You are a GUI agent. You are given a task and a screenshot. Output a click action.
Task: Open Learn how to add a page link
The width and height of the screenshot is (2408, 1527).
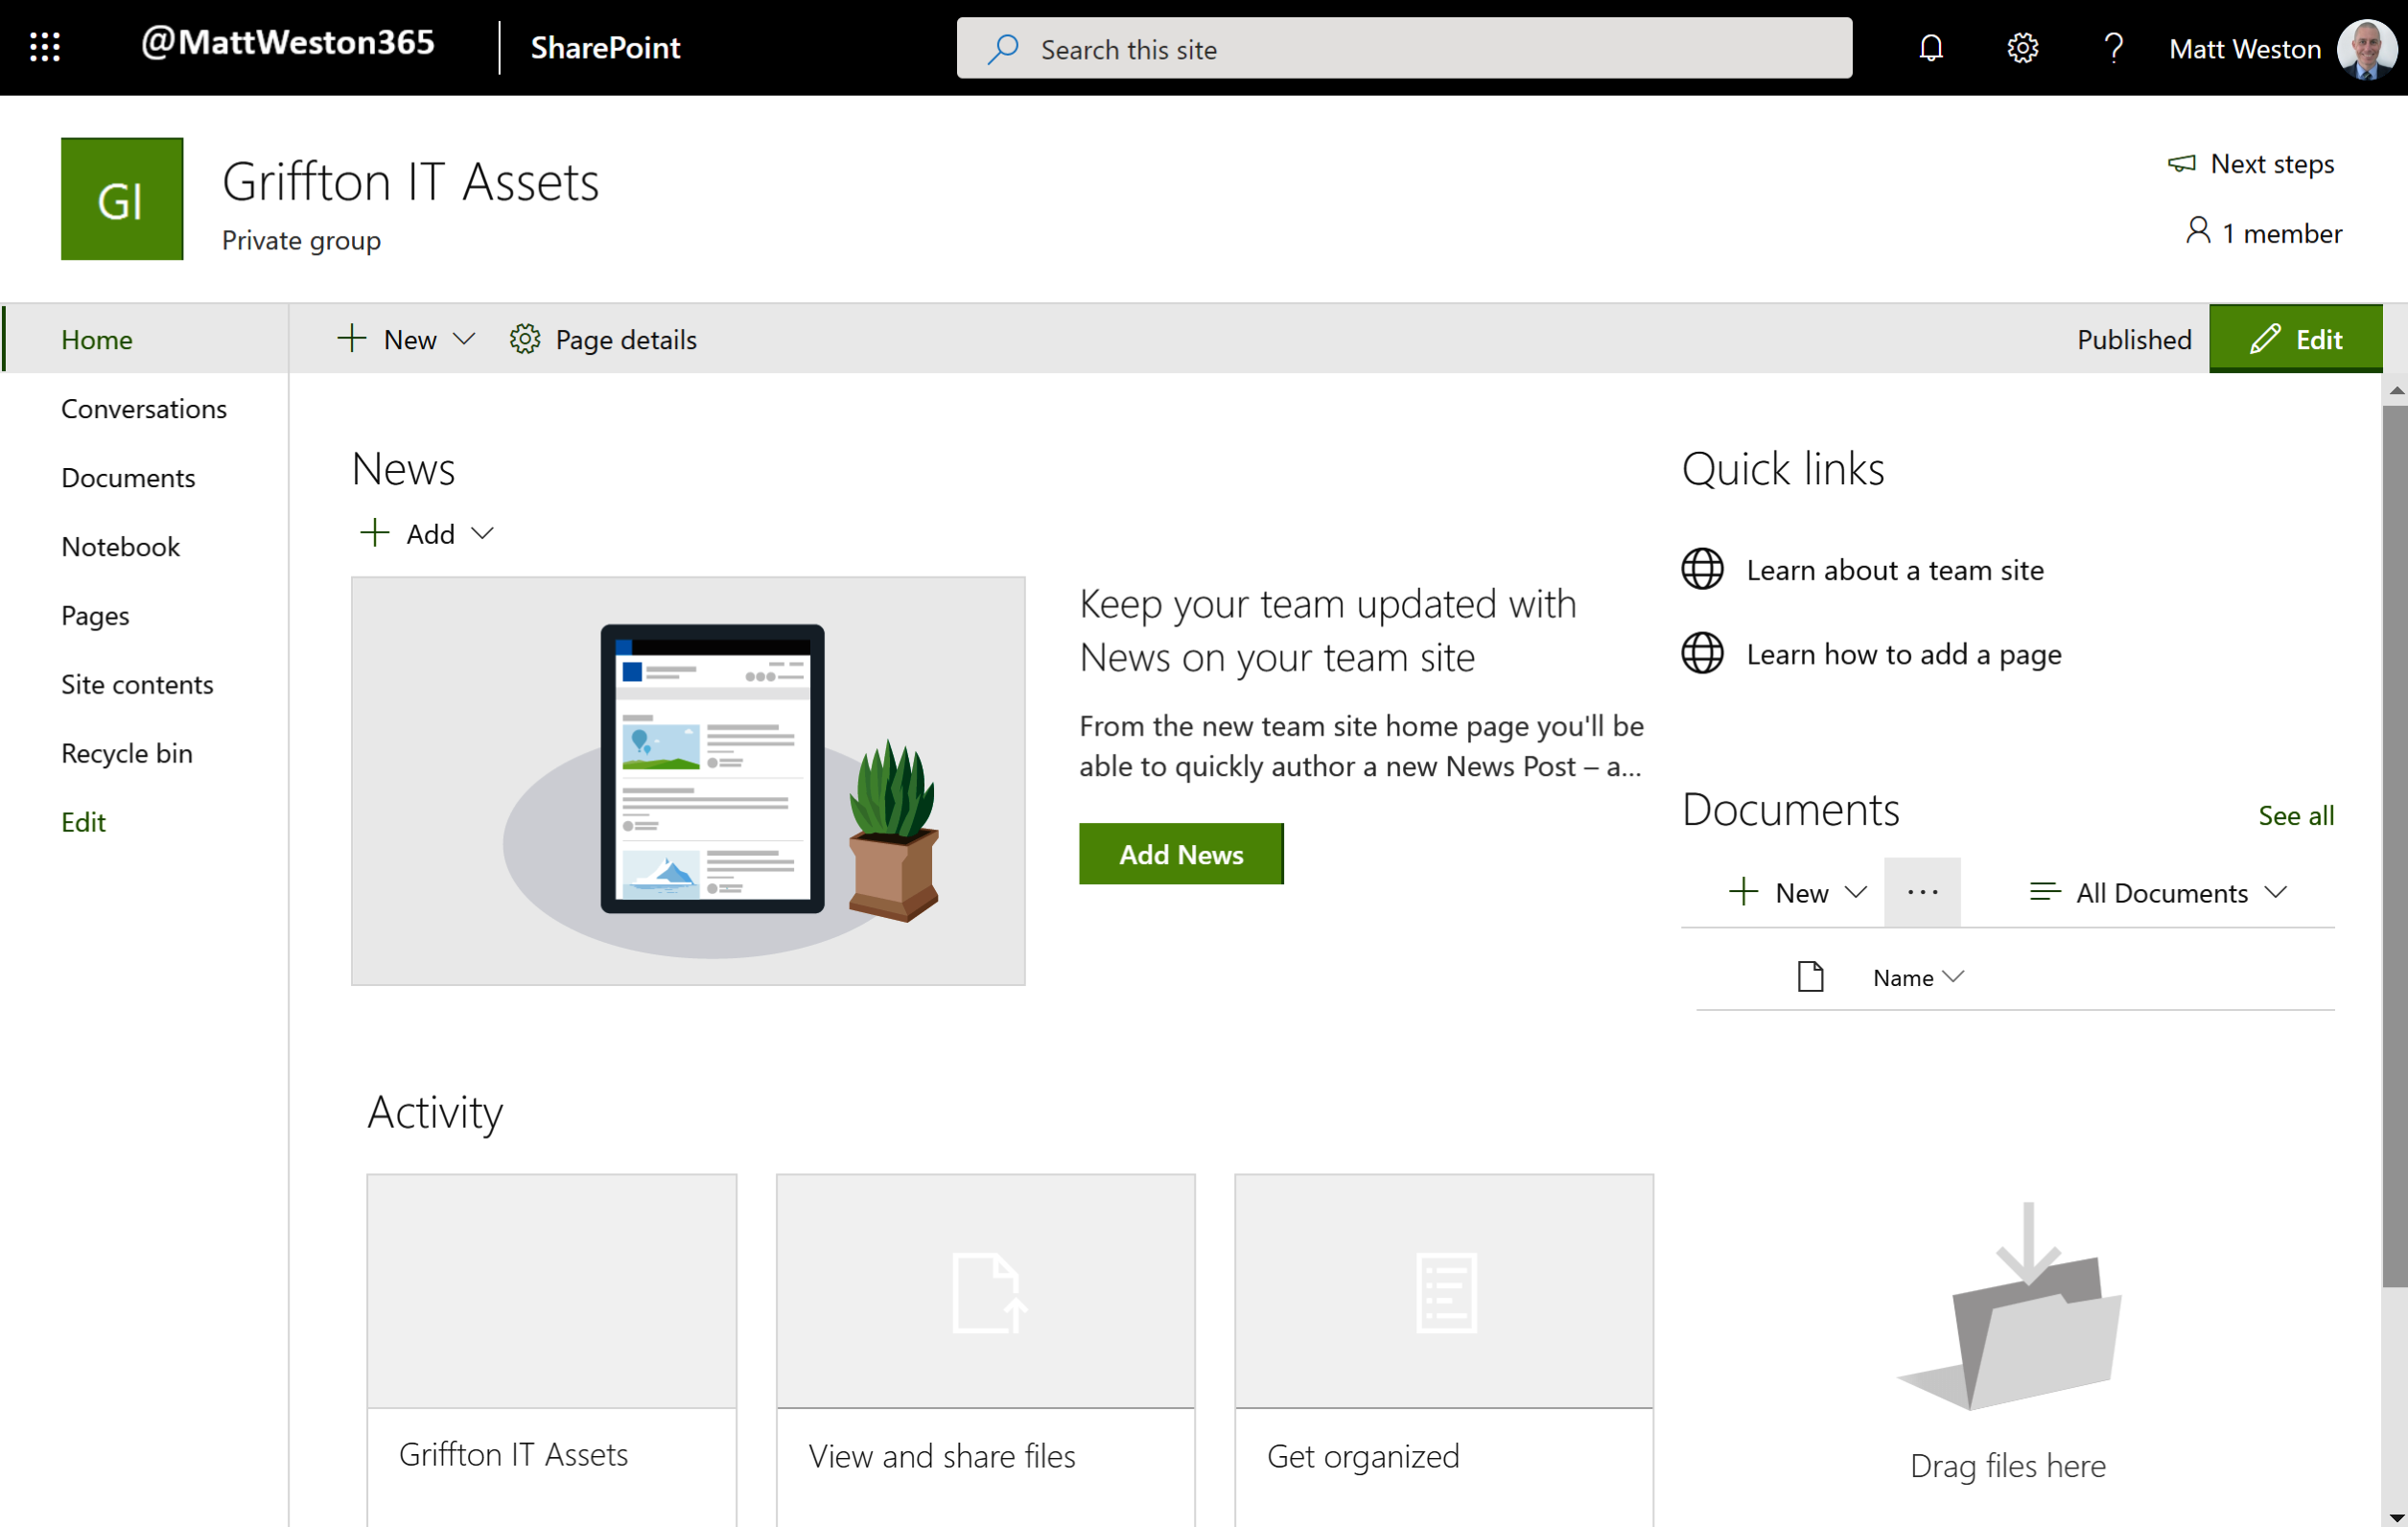click(1904, 654)
